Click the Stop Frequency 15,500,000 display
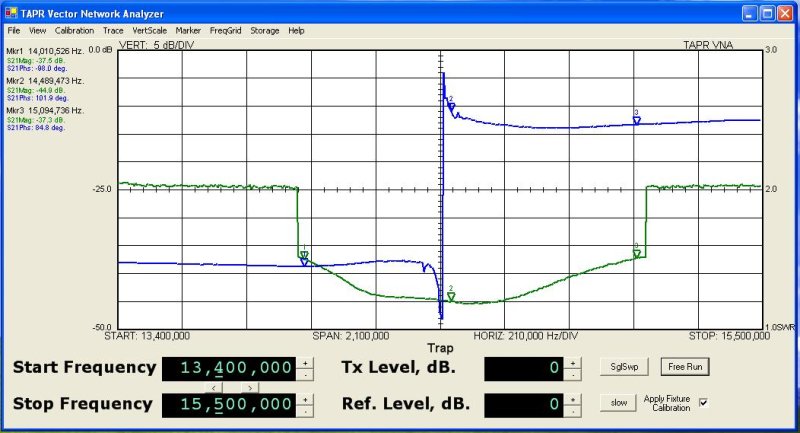This screenshot has height=433, width=800. pos(229,405)
